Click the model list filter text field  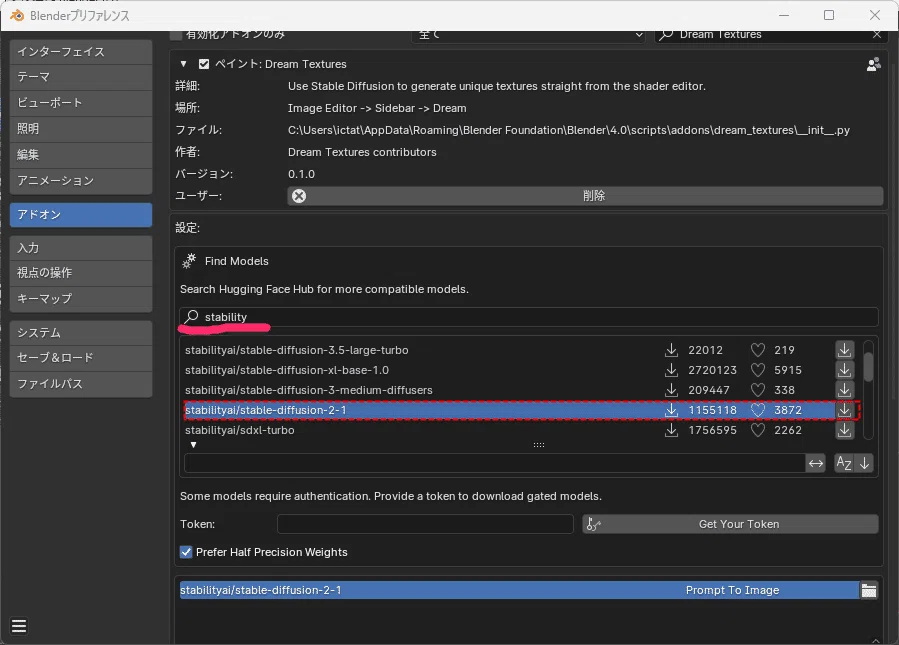[x=495, y=463]
